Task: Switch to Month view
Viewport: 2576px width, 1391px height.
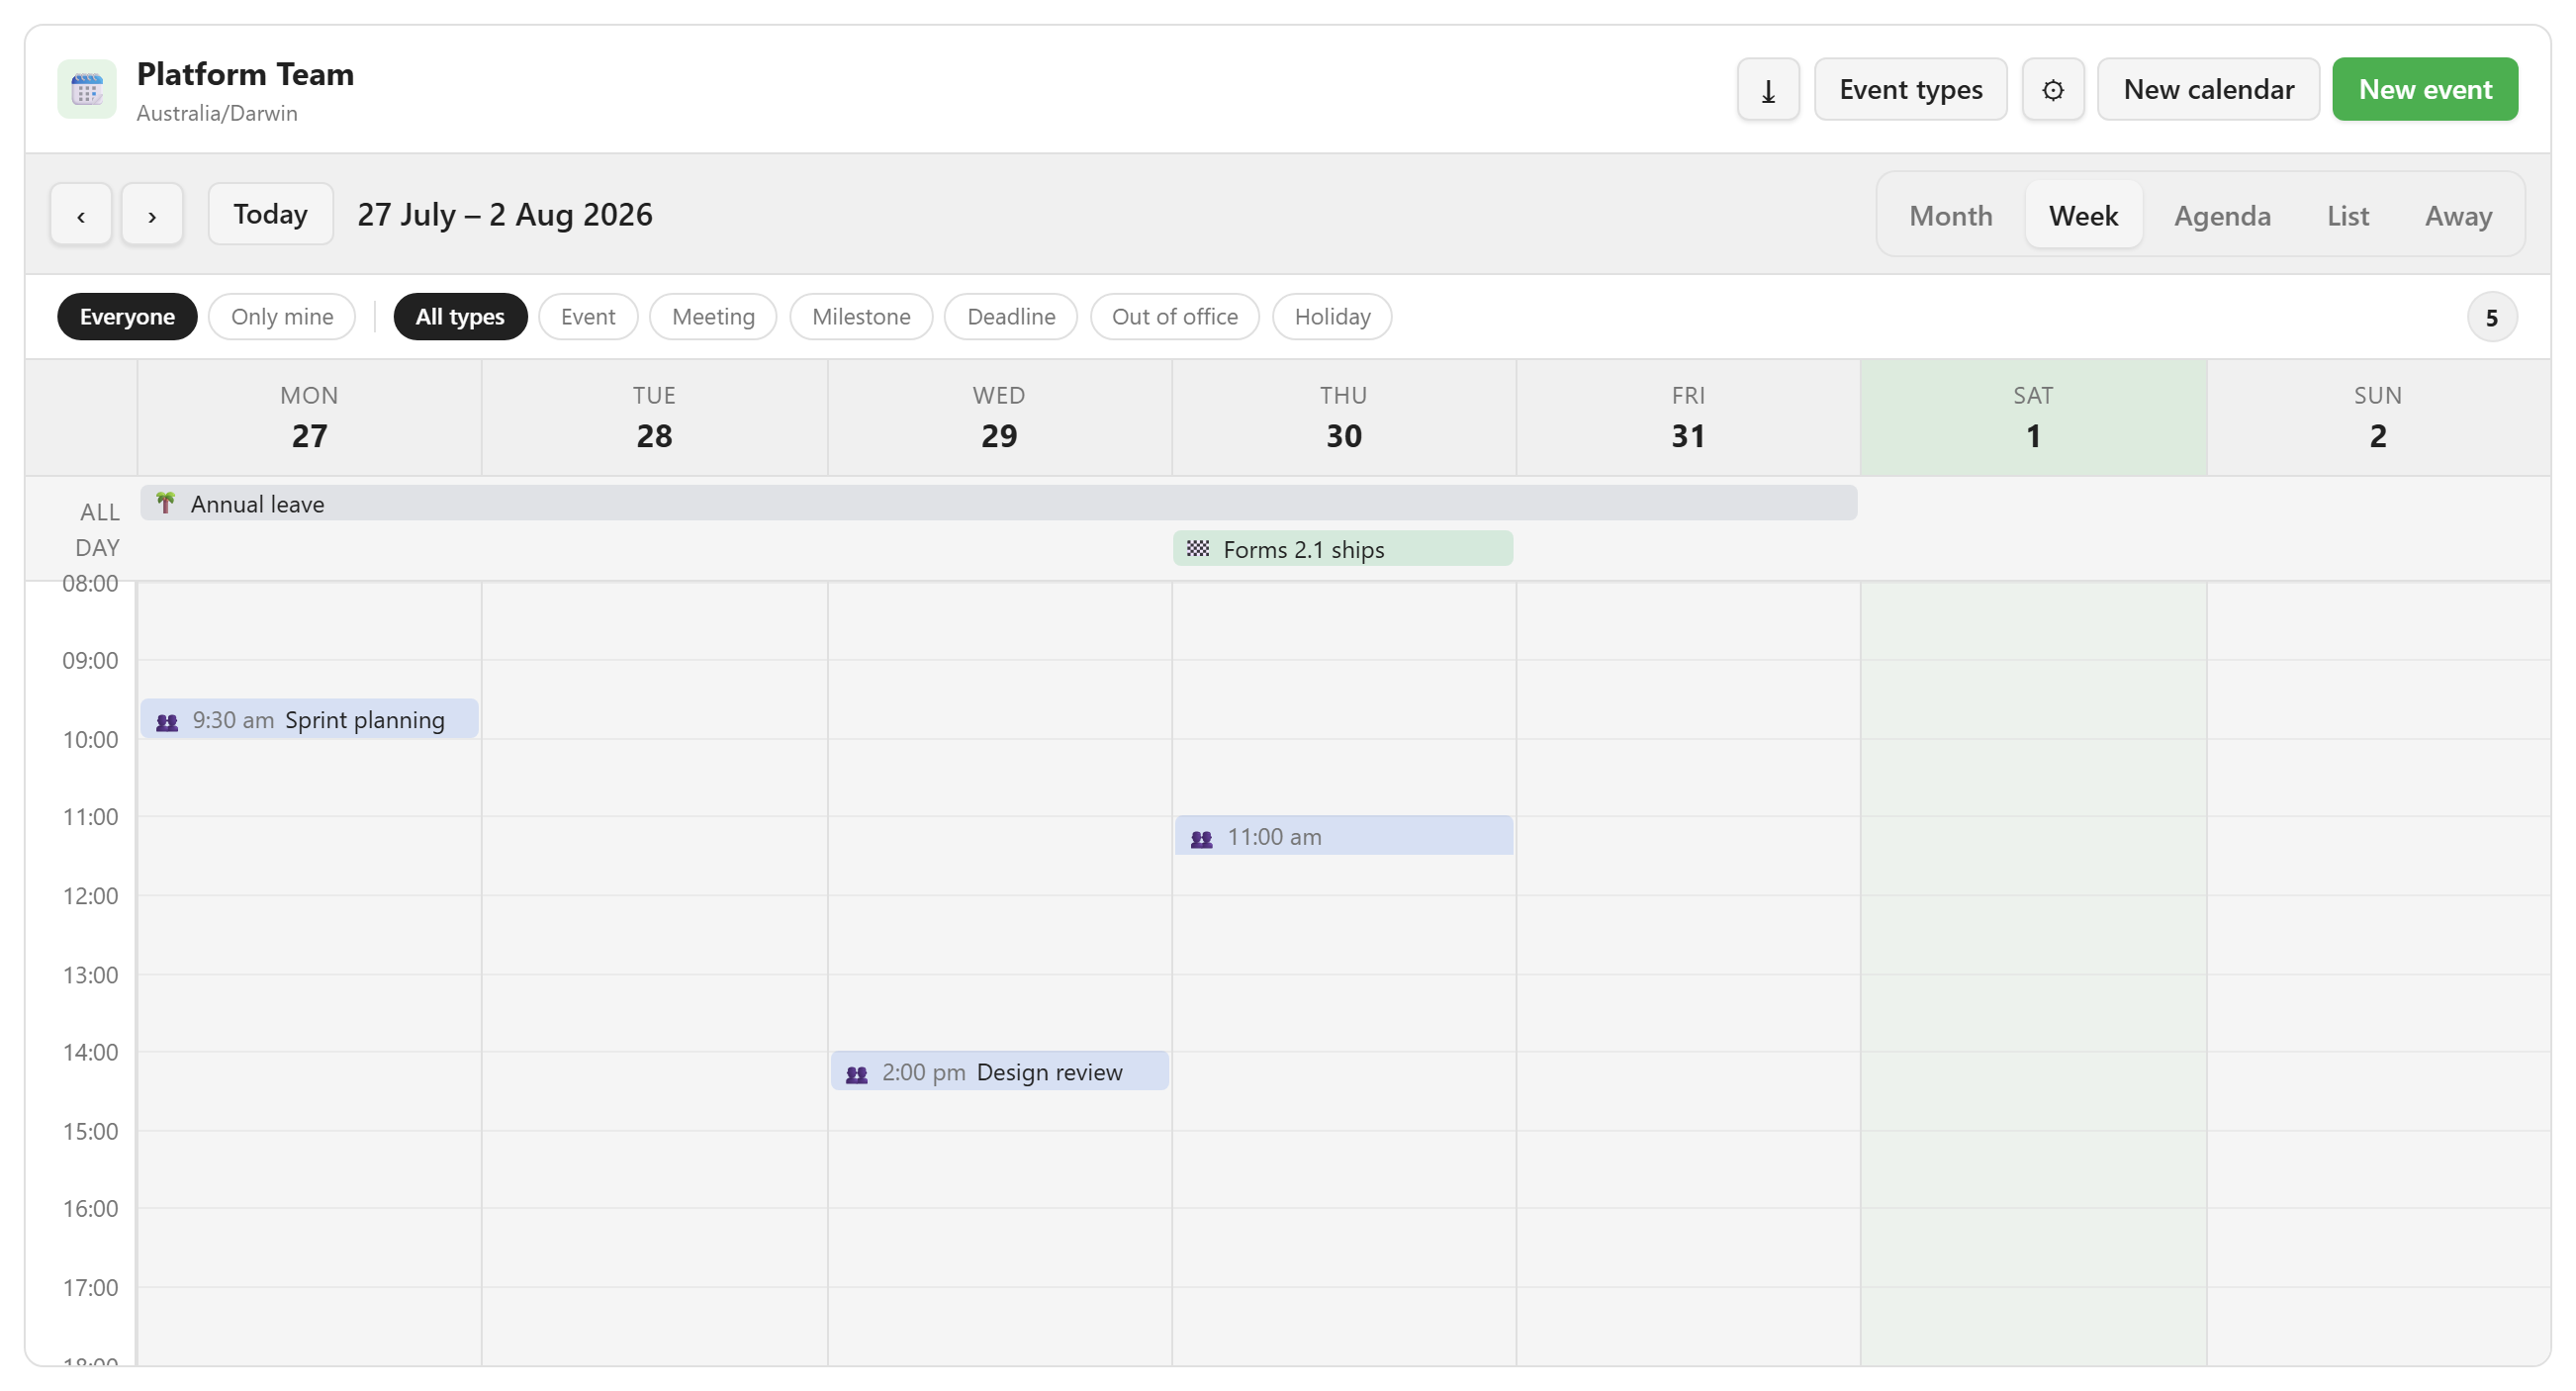Action: tap(1950, 215)
